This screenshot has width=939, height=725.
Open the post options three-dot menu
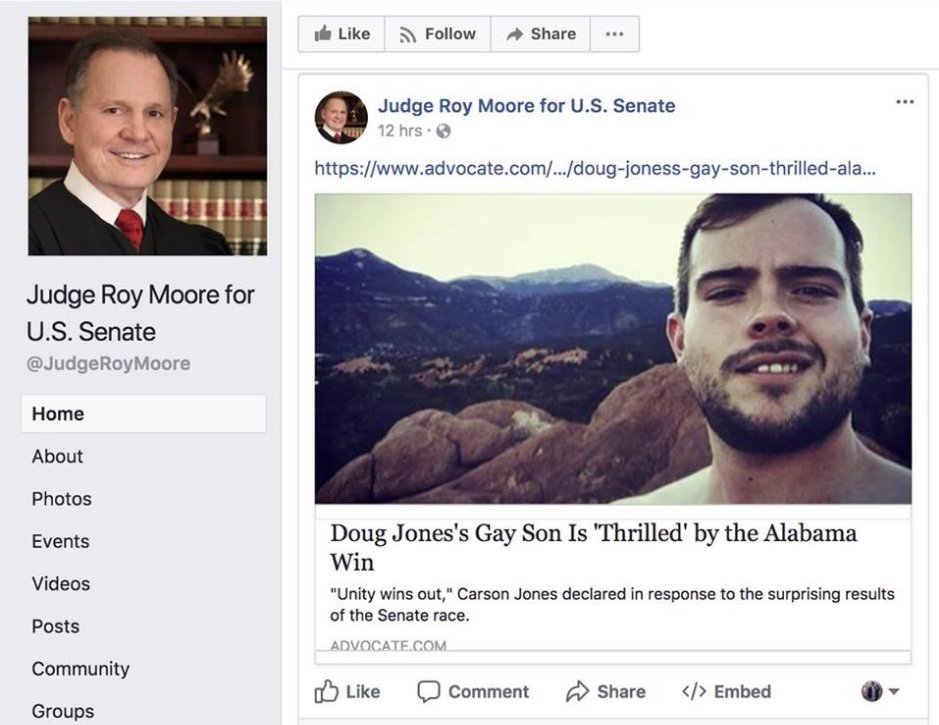coord(905,102)
